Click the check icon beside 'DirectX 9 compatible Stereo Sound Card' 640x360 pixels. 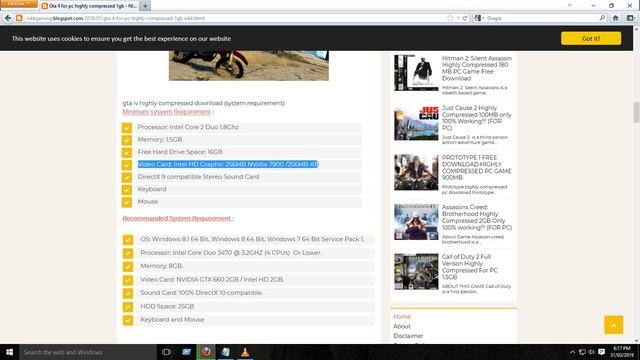pyautogui.click(x=127, y=177)
